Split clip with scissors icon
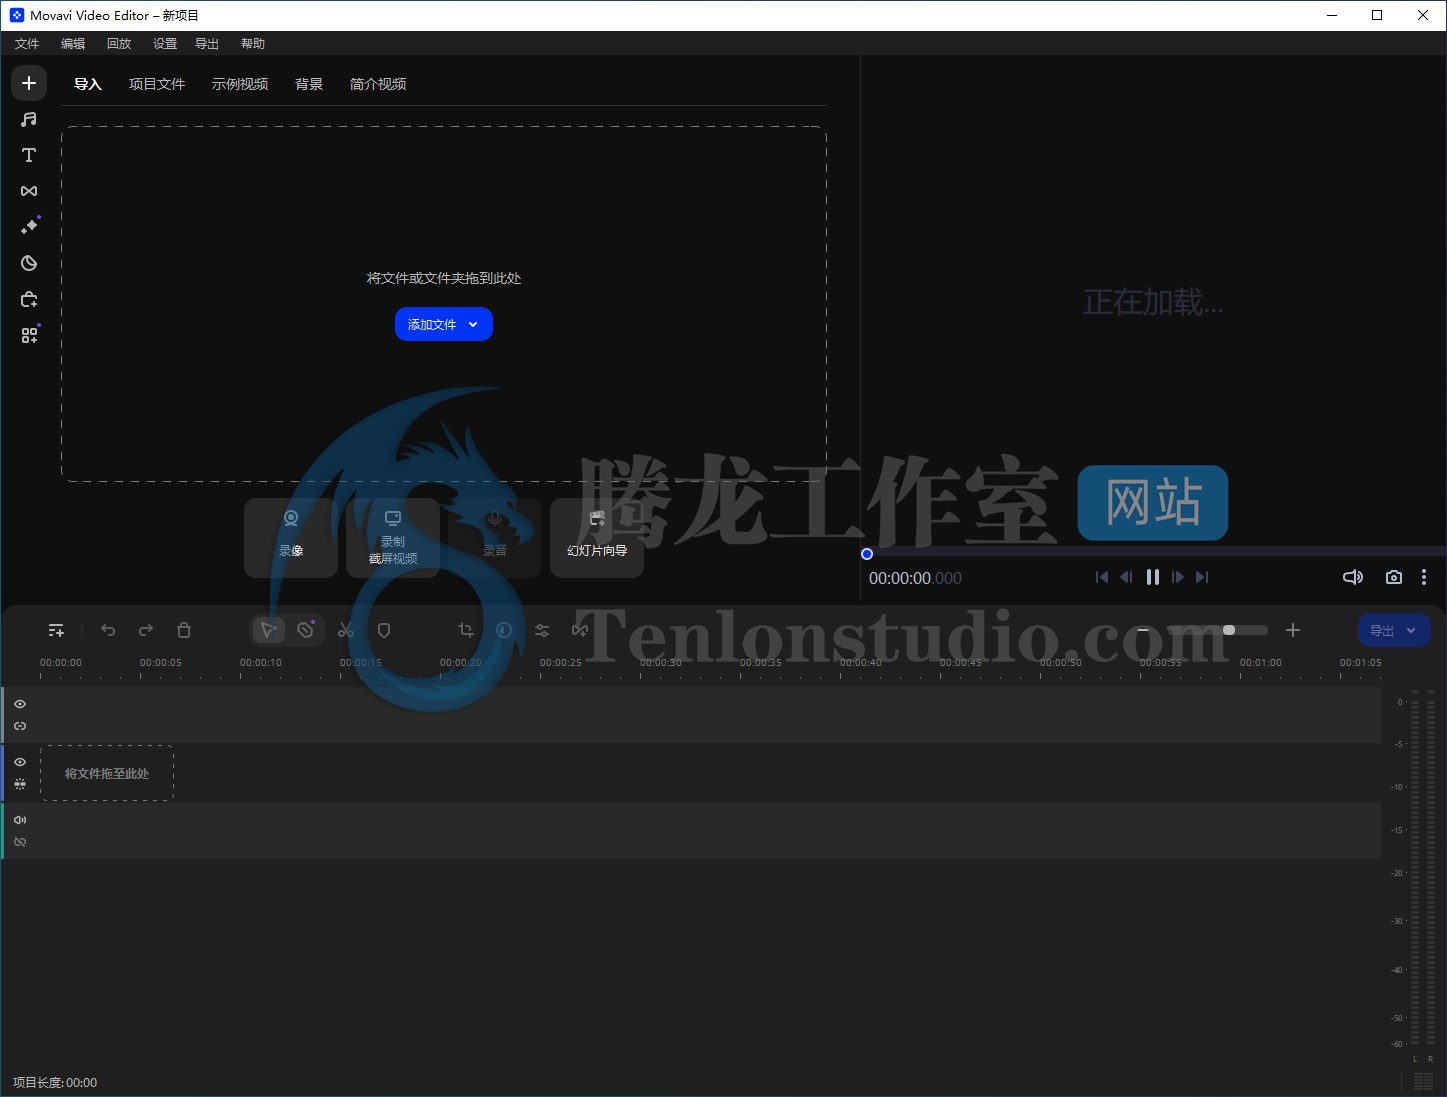Viewport: 1447px width, 1097px height. 346,630
